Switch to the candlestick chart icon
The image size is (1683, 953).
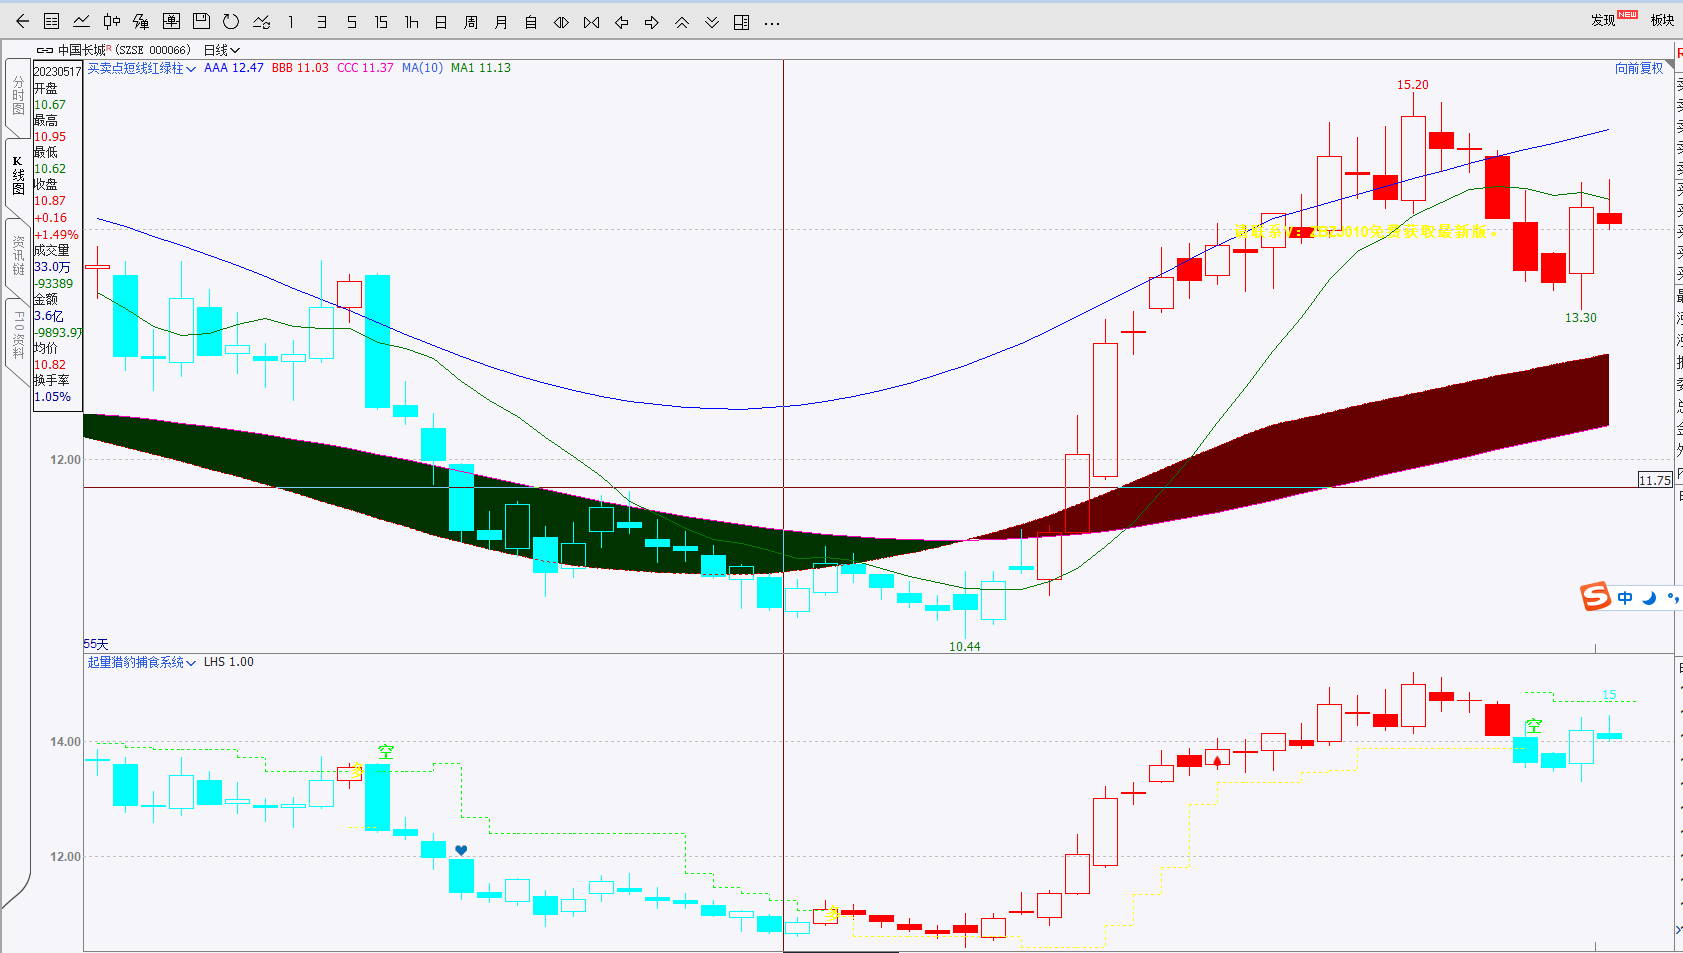112,21
